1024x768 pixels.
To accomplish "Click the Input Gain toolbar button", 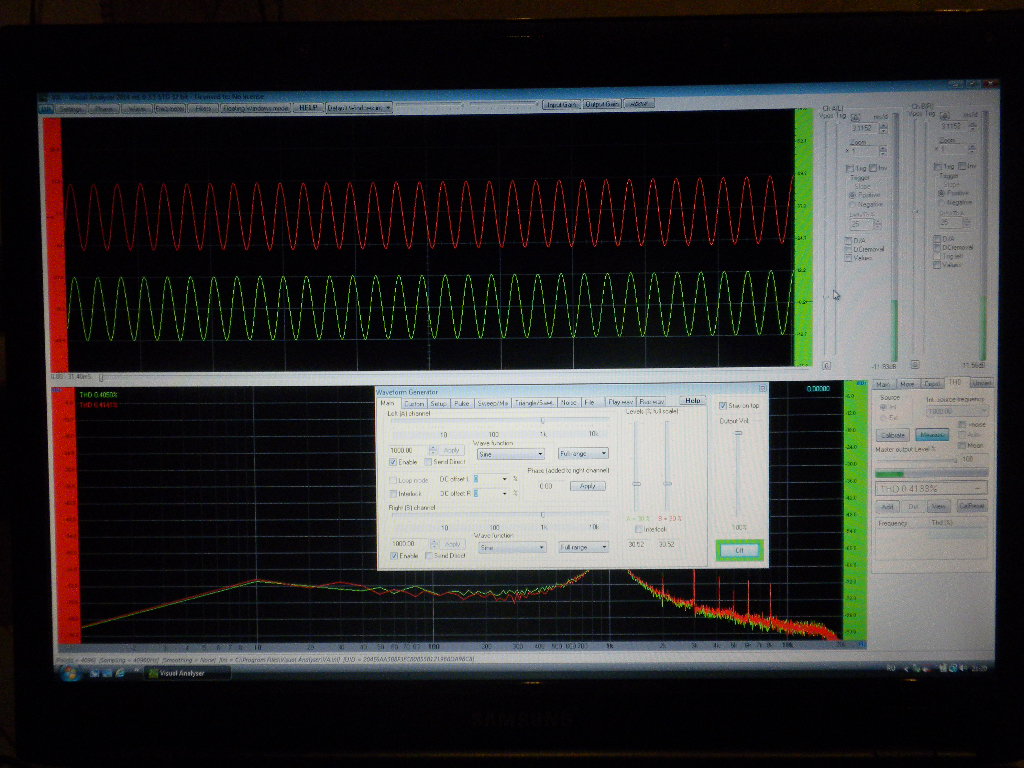I will 560,104.
